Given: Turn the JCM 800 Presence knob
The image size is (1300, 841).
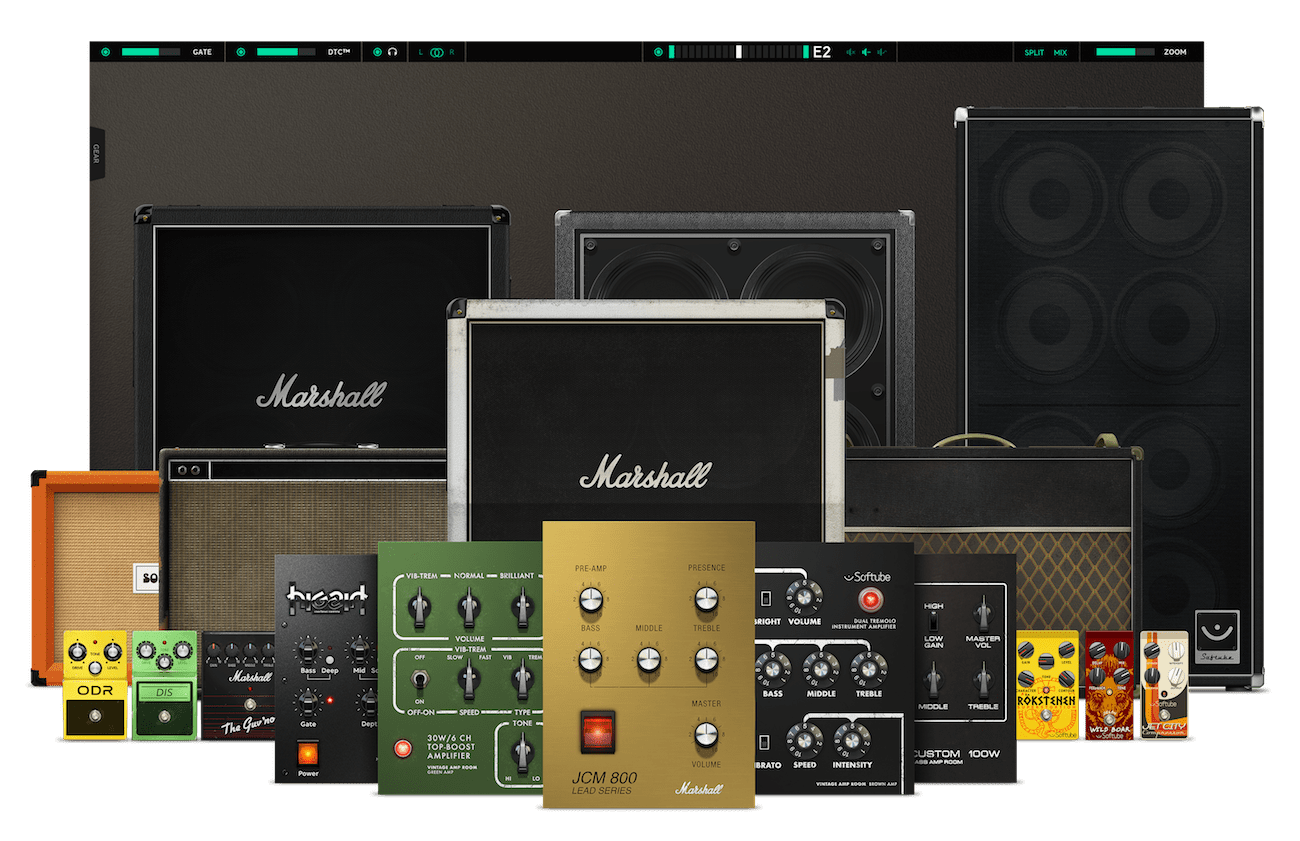Looking at the screenshot, I should (706, 598).
